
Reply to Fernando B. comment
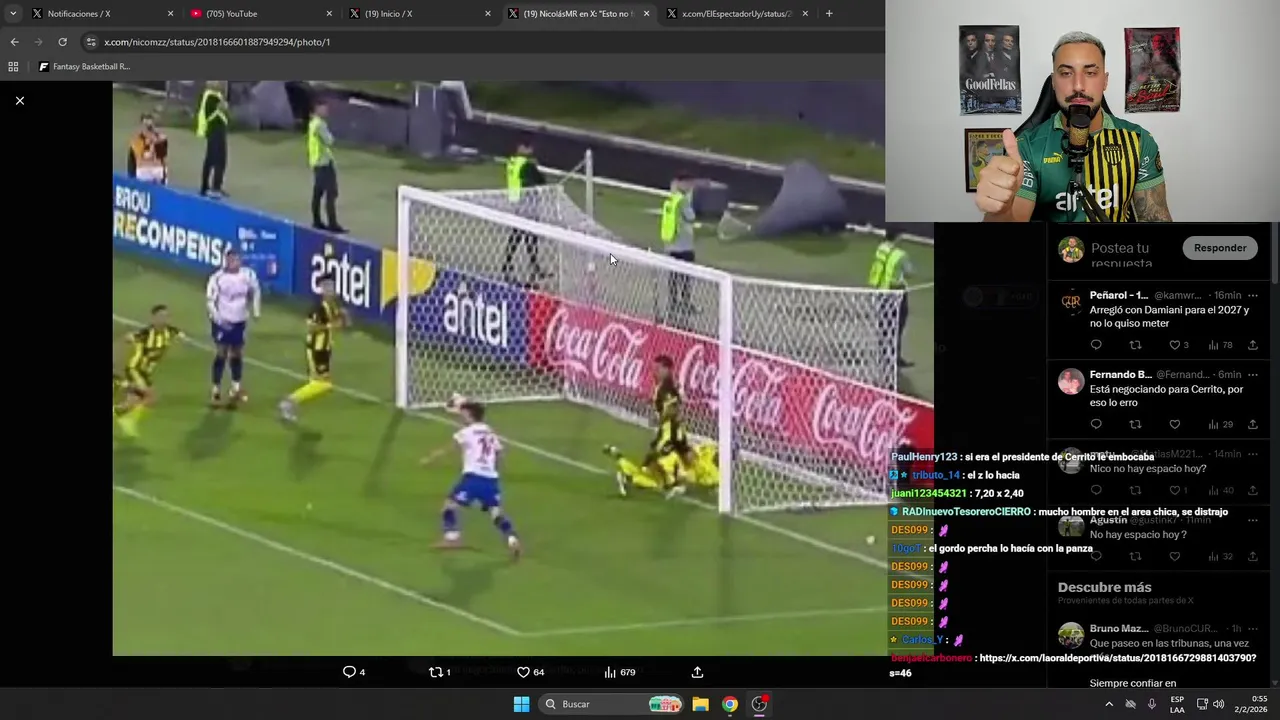(x=1096, y=424)
